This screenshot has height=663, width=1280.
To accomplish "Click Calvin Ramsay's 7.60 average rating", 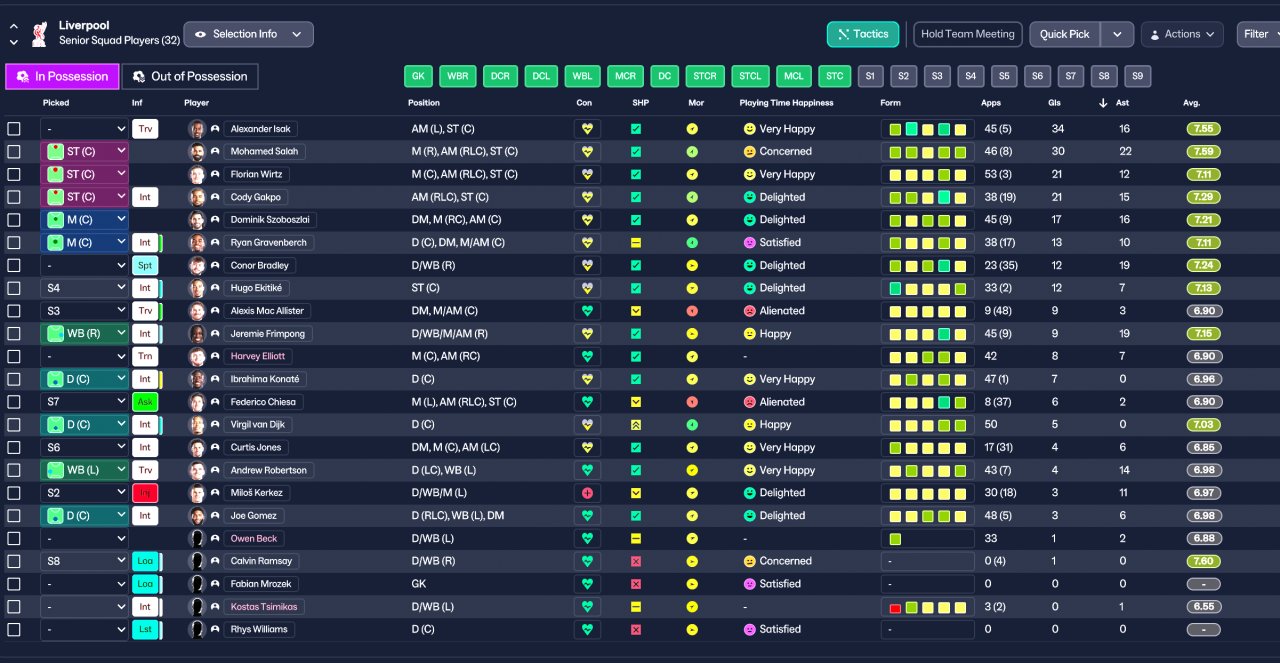I will pos(1203,561).
